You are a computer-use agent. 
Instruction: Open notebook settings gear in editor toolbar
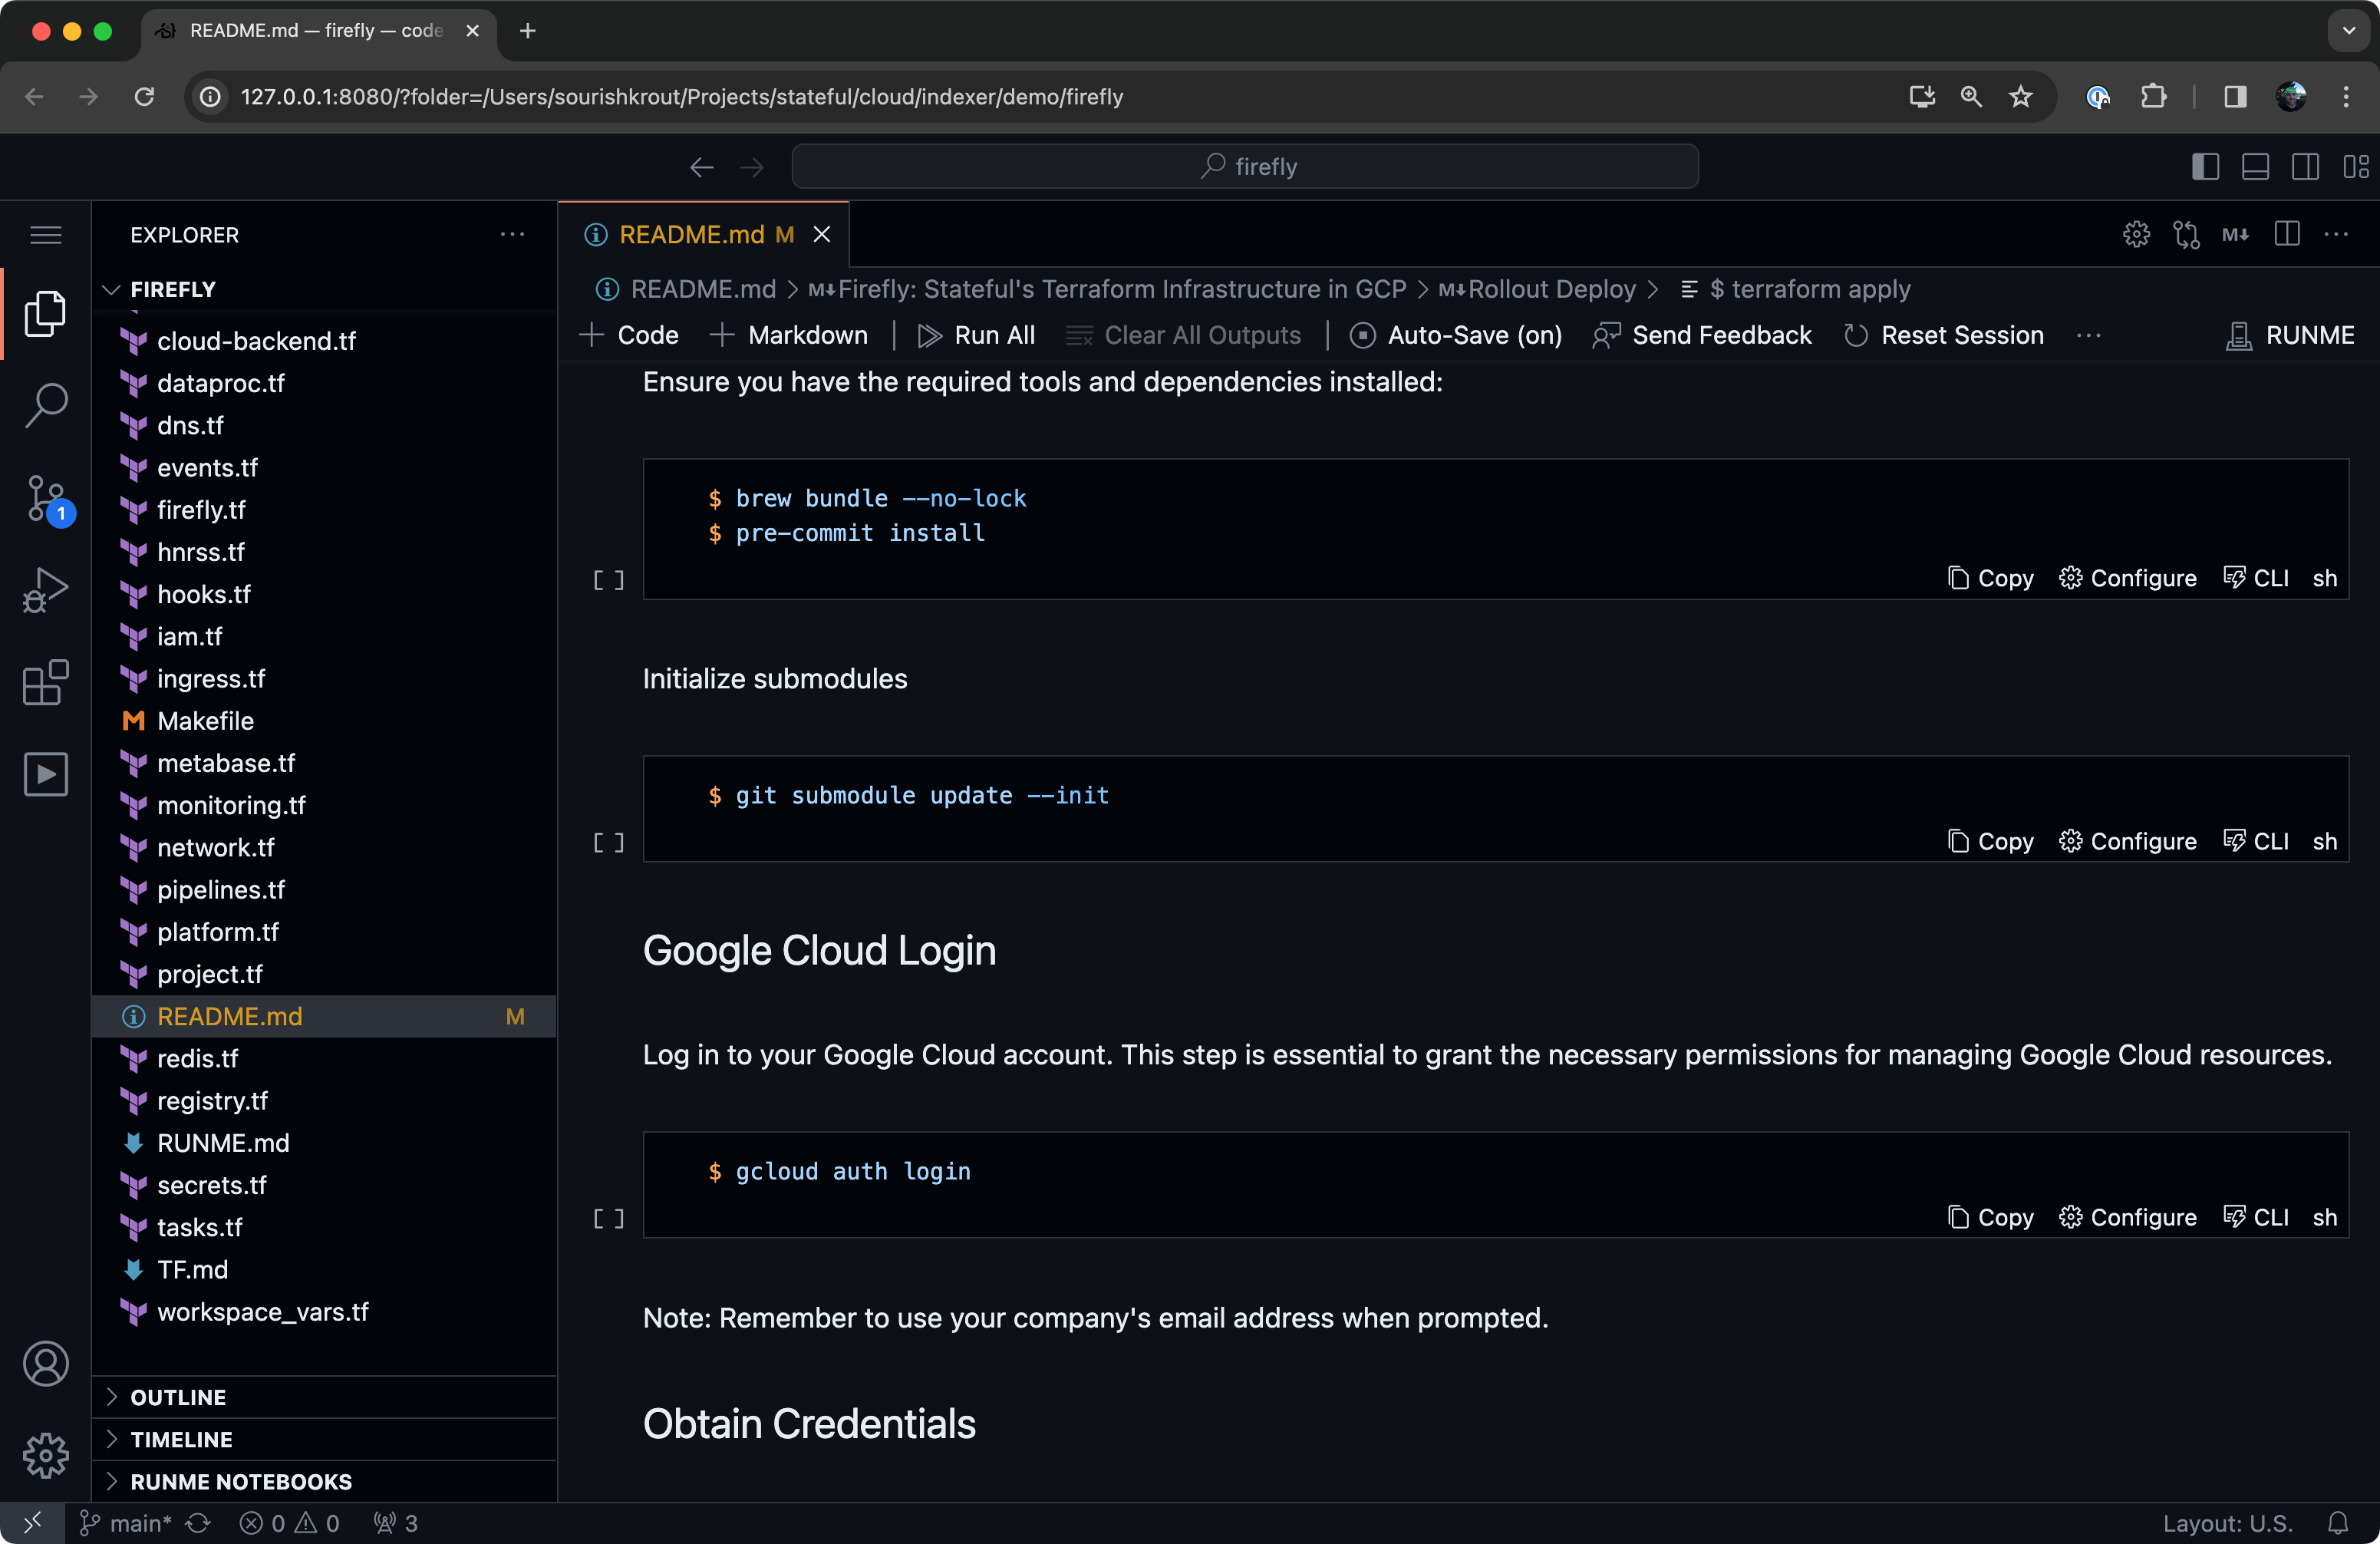pos(2136,234)
